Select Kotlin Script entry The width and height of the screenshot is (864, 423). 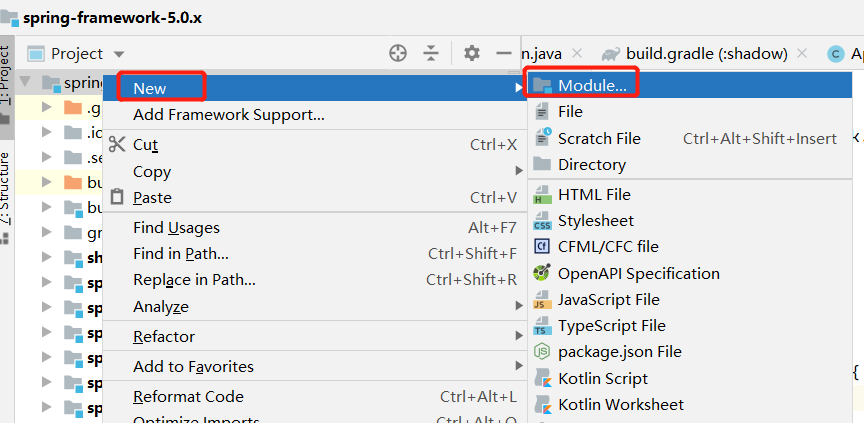(690, 379)
